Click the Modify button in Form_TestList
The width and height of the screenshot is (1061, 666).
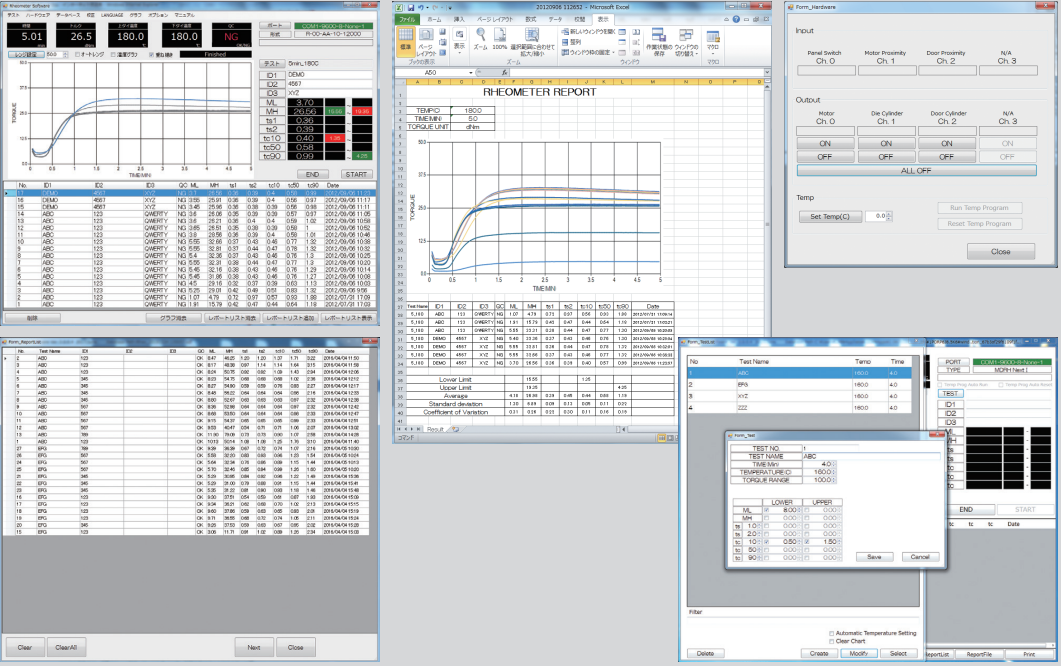[859, 653]
